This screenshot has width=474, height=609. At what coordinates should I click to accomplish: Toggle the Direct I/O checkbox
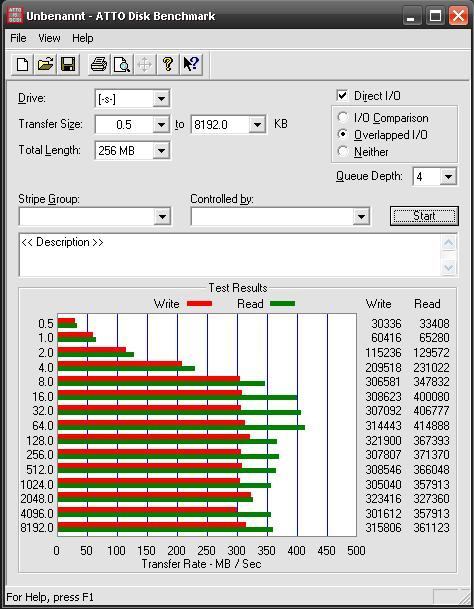click(x=342, y=96)
